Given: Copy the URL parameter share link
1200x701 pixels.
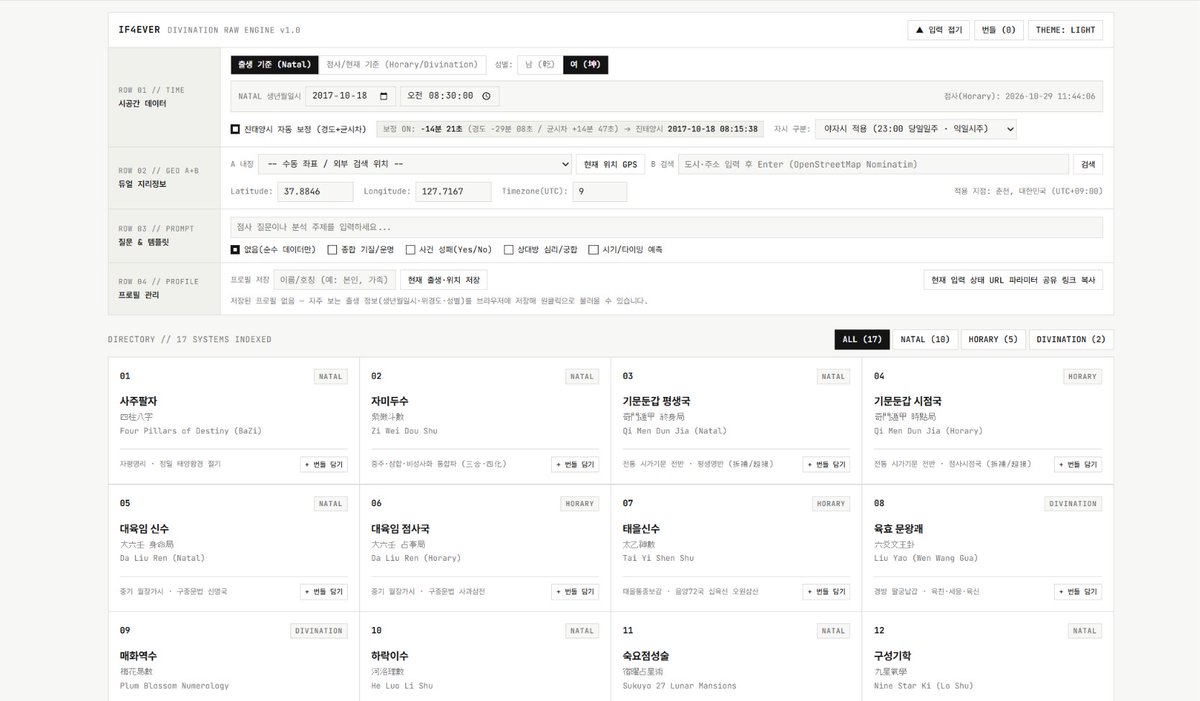Looking at the screenshot, I should point(1013,280).
